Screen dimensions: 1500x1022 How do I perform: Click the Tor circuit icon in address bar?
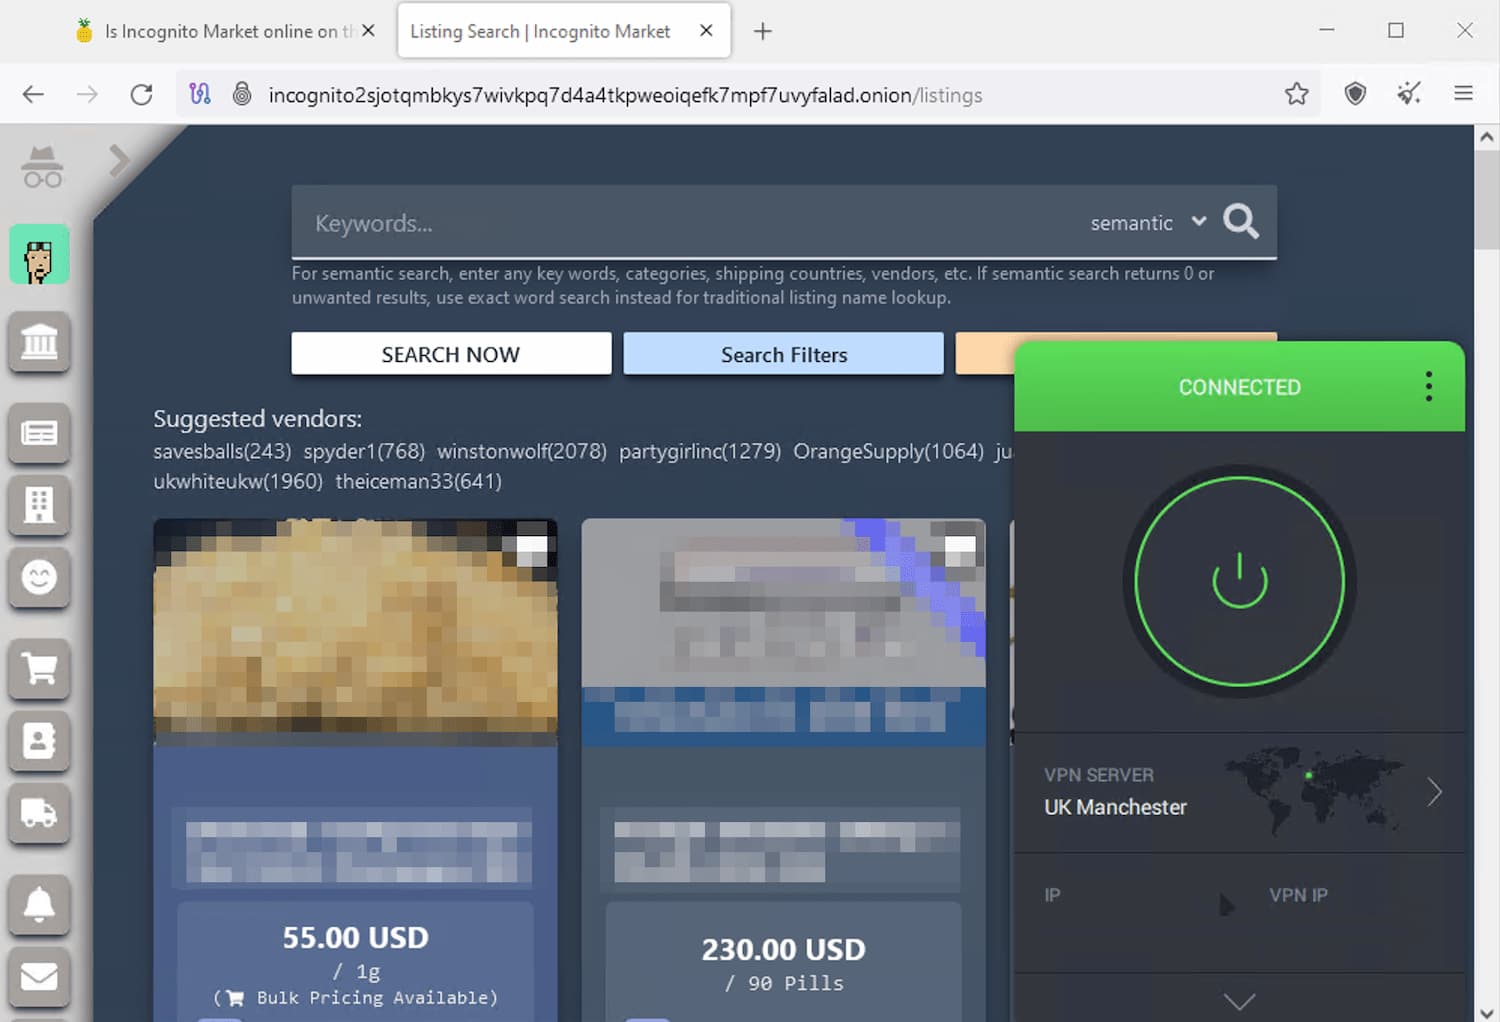[x=200, y=94]
